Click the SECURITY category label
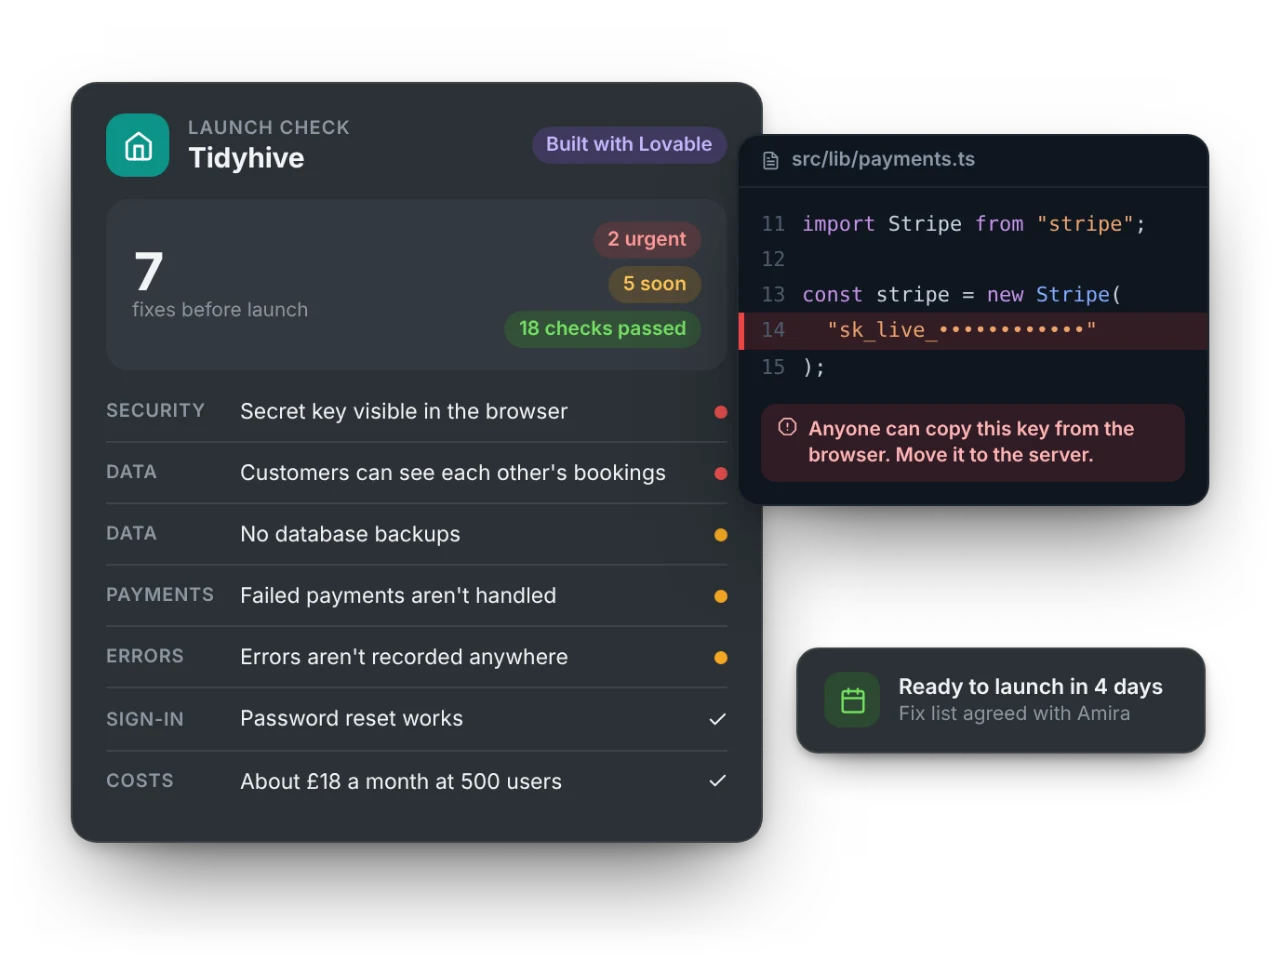 point(155,411)
